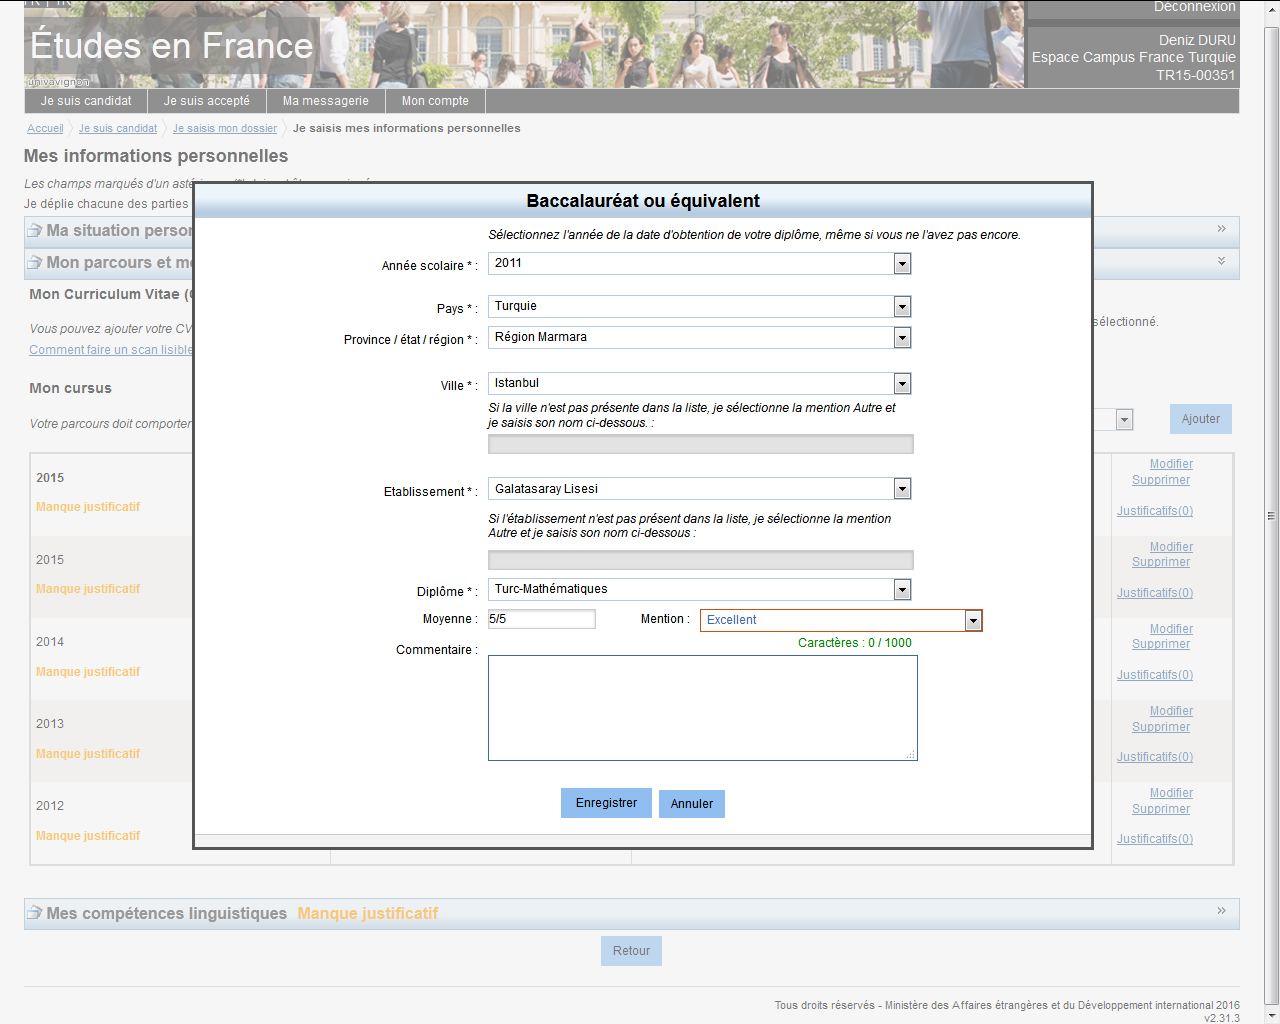Open Justificatifs(0) for the 2014 entry
The height and width of the screenshot is (1024, 1280).
coord(1155,675)
